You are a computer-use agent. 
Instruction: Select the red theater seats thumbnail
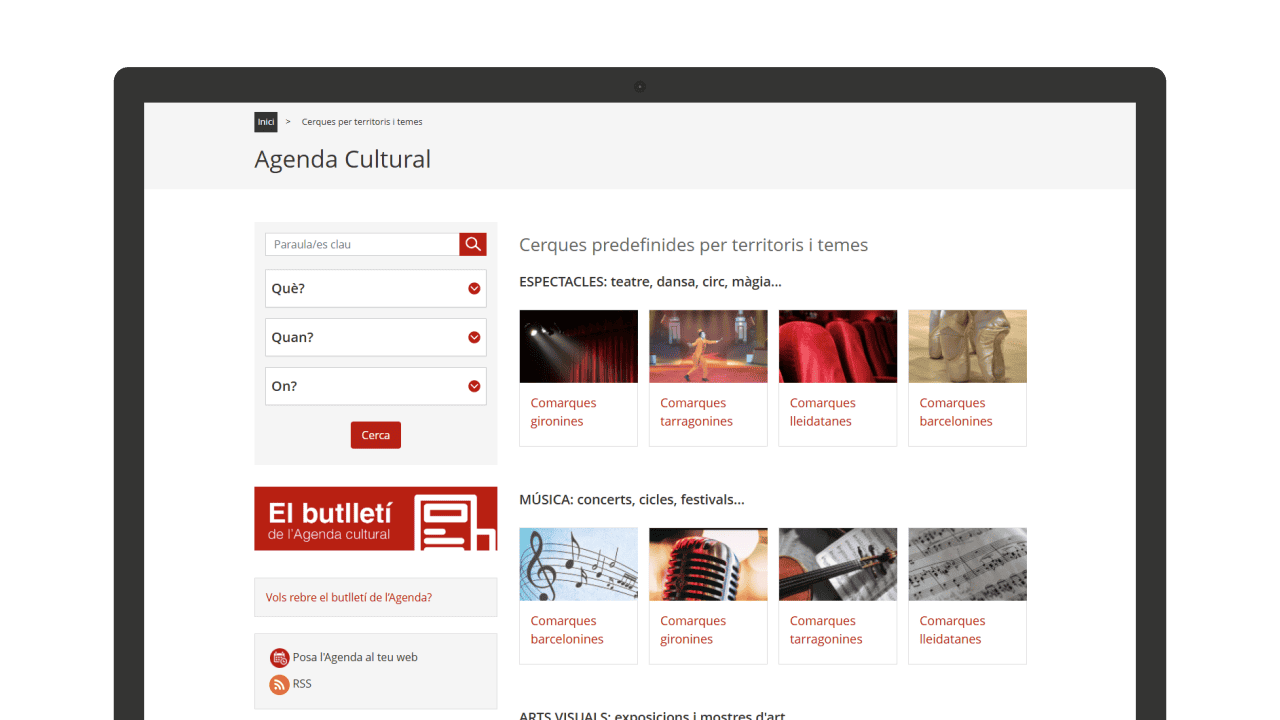837,346
